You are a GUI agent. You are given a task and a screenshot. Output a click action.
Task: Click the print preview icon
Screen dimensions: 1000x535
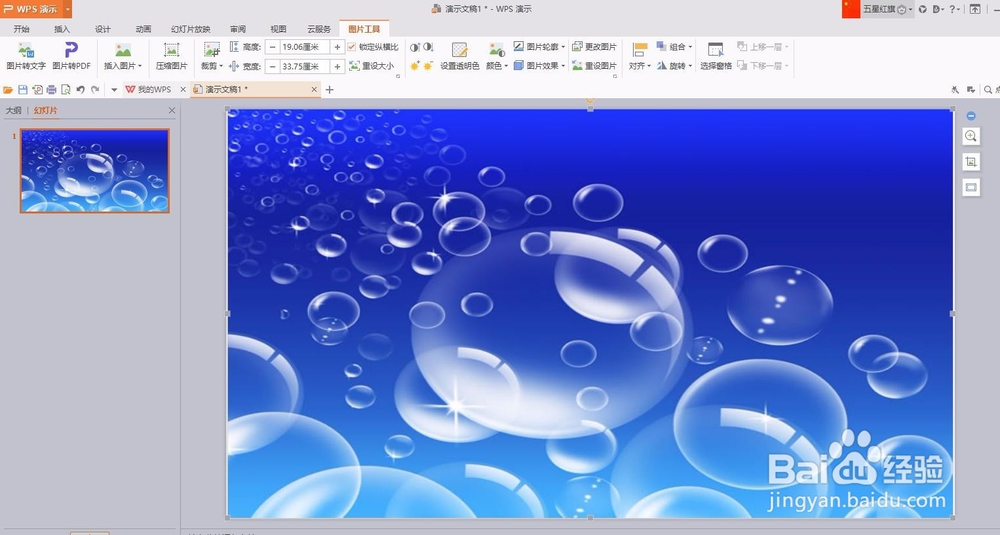coord(66,90)
